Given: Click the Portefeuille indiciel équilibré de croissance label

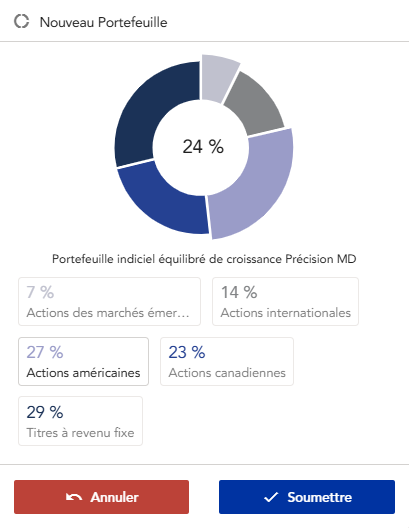Looking at the screenshot, I should click(x=204, y=259).
